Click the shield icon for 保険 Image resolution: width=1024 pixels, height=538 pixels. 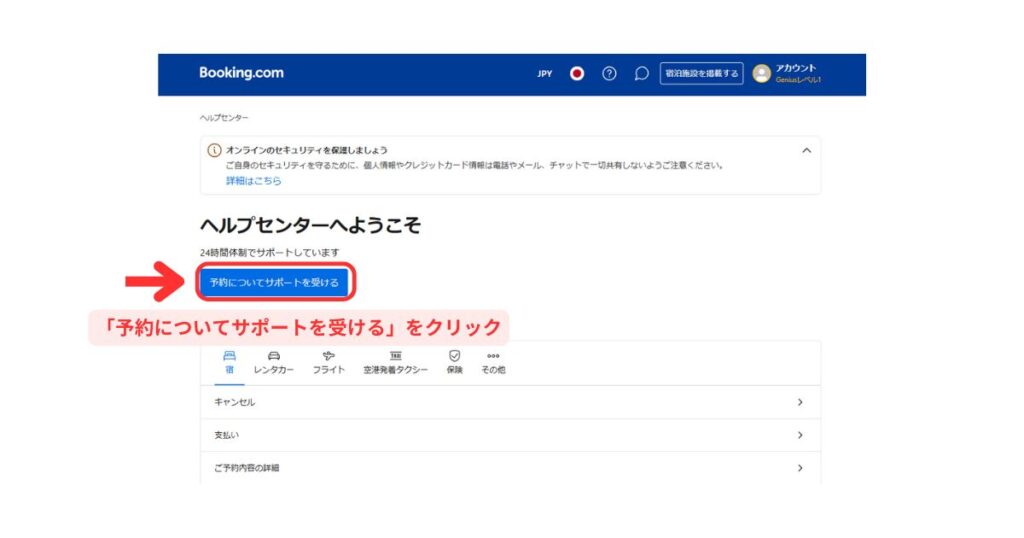455,356
